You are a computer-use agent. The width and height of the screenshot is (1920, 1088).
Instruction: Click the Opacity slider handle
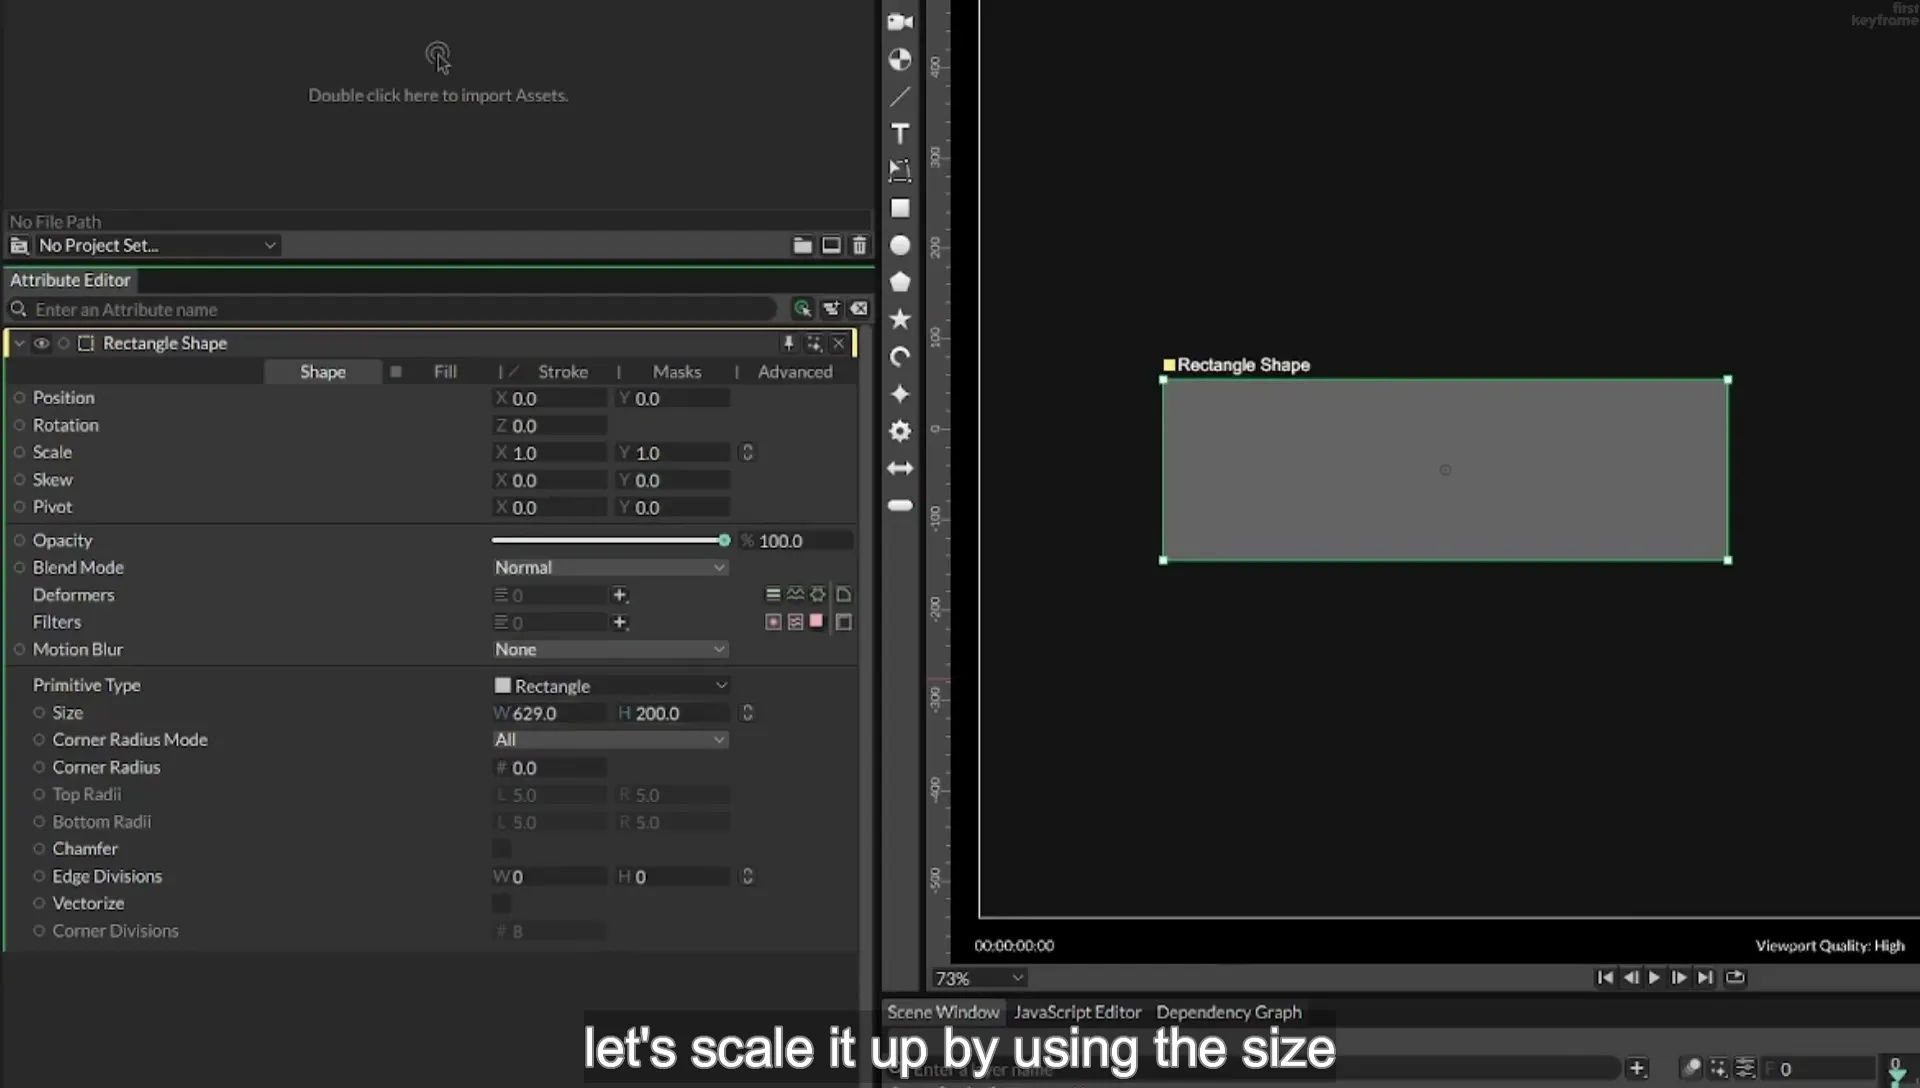point(724,540)
